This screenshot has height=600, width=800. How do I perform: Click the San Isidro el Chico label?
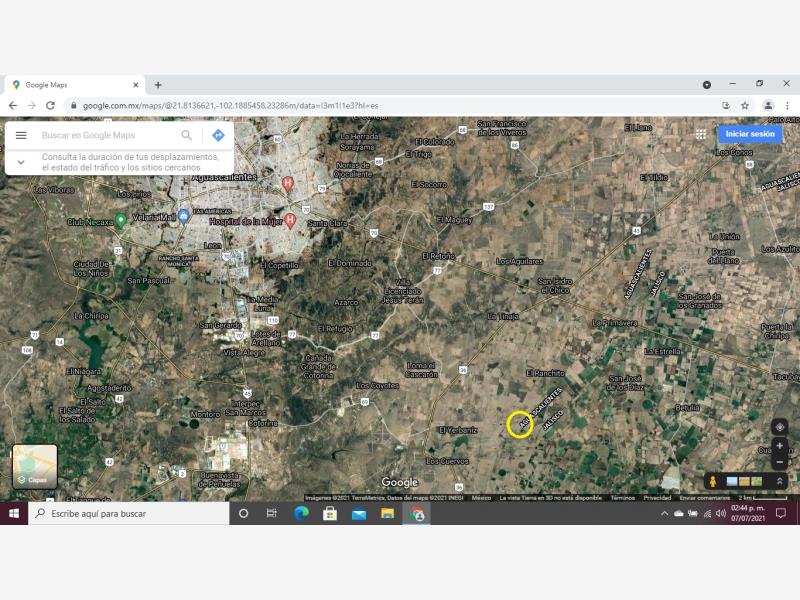point(555,286)
